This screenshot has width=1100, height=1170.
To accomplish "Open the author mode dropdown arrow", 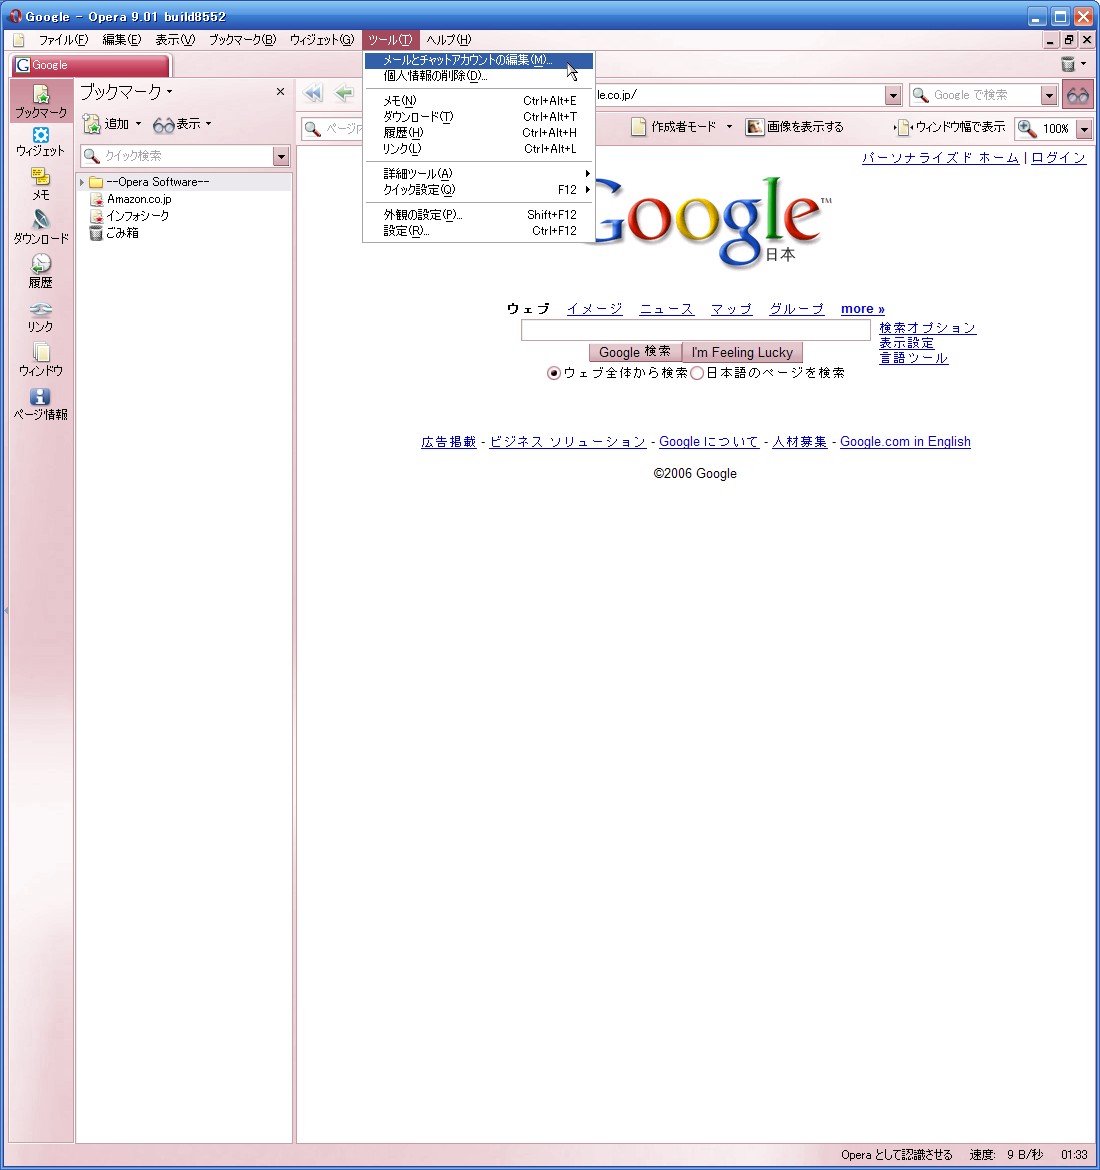I will point(729,127).
